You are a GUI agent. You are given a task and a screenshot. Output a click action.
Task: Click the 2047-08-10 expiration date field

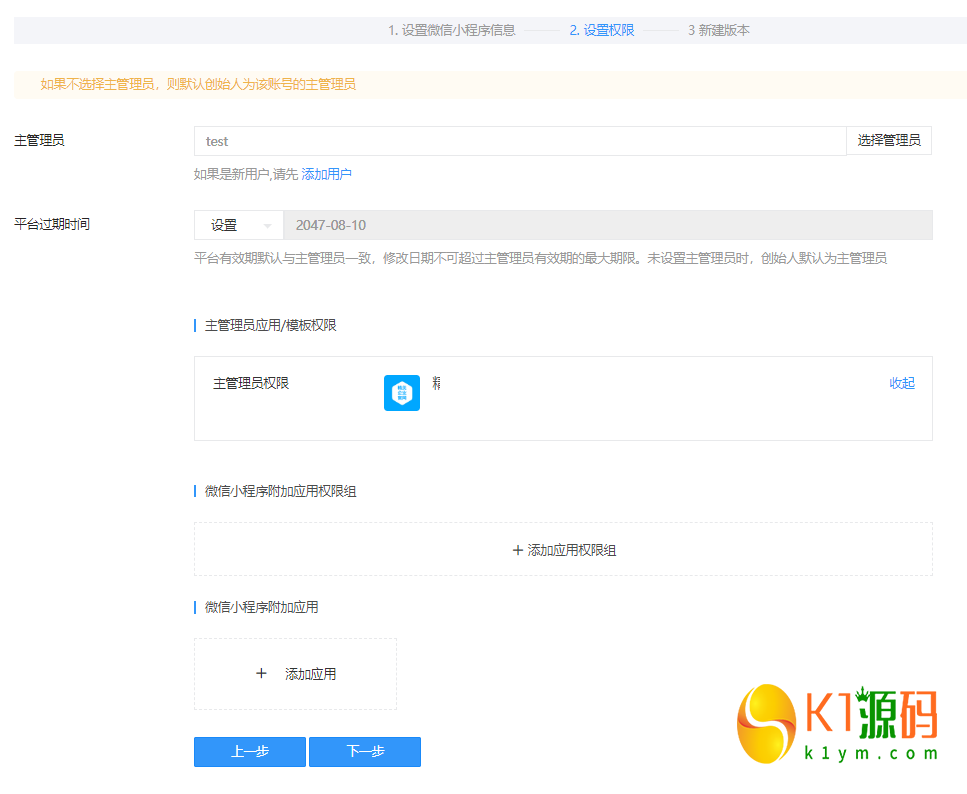607,225
